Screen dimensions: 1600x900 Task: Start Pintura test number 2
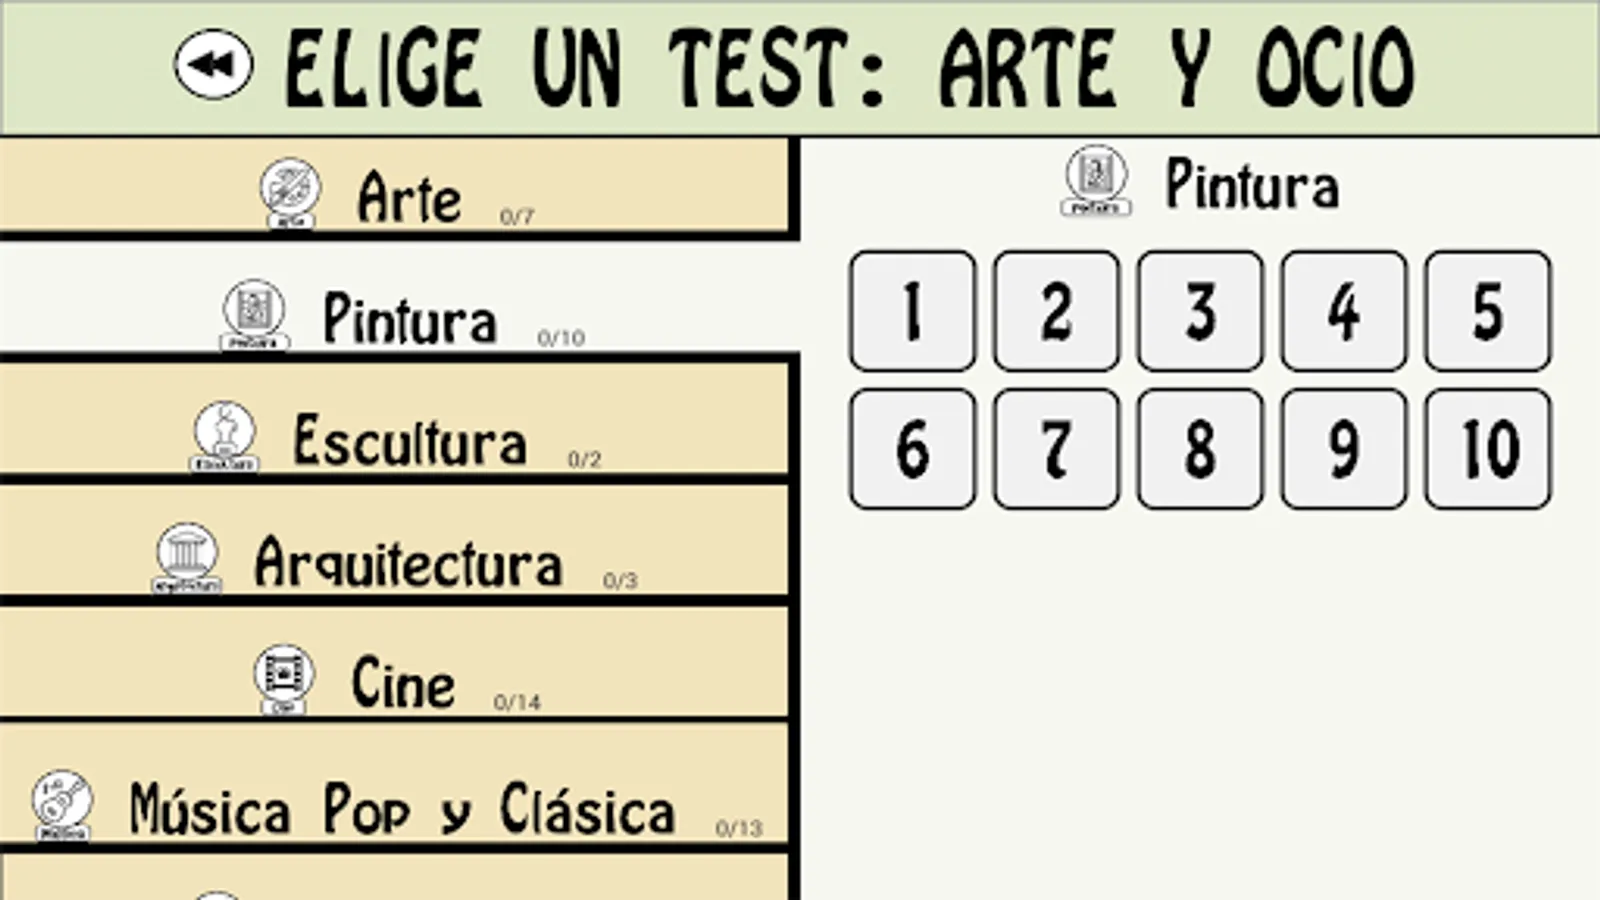click(1056, 311)
